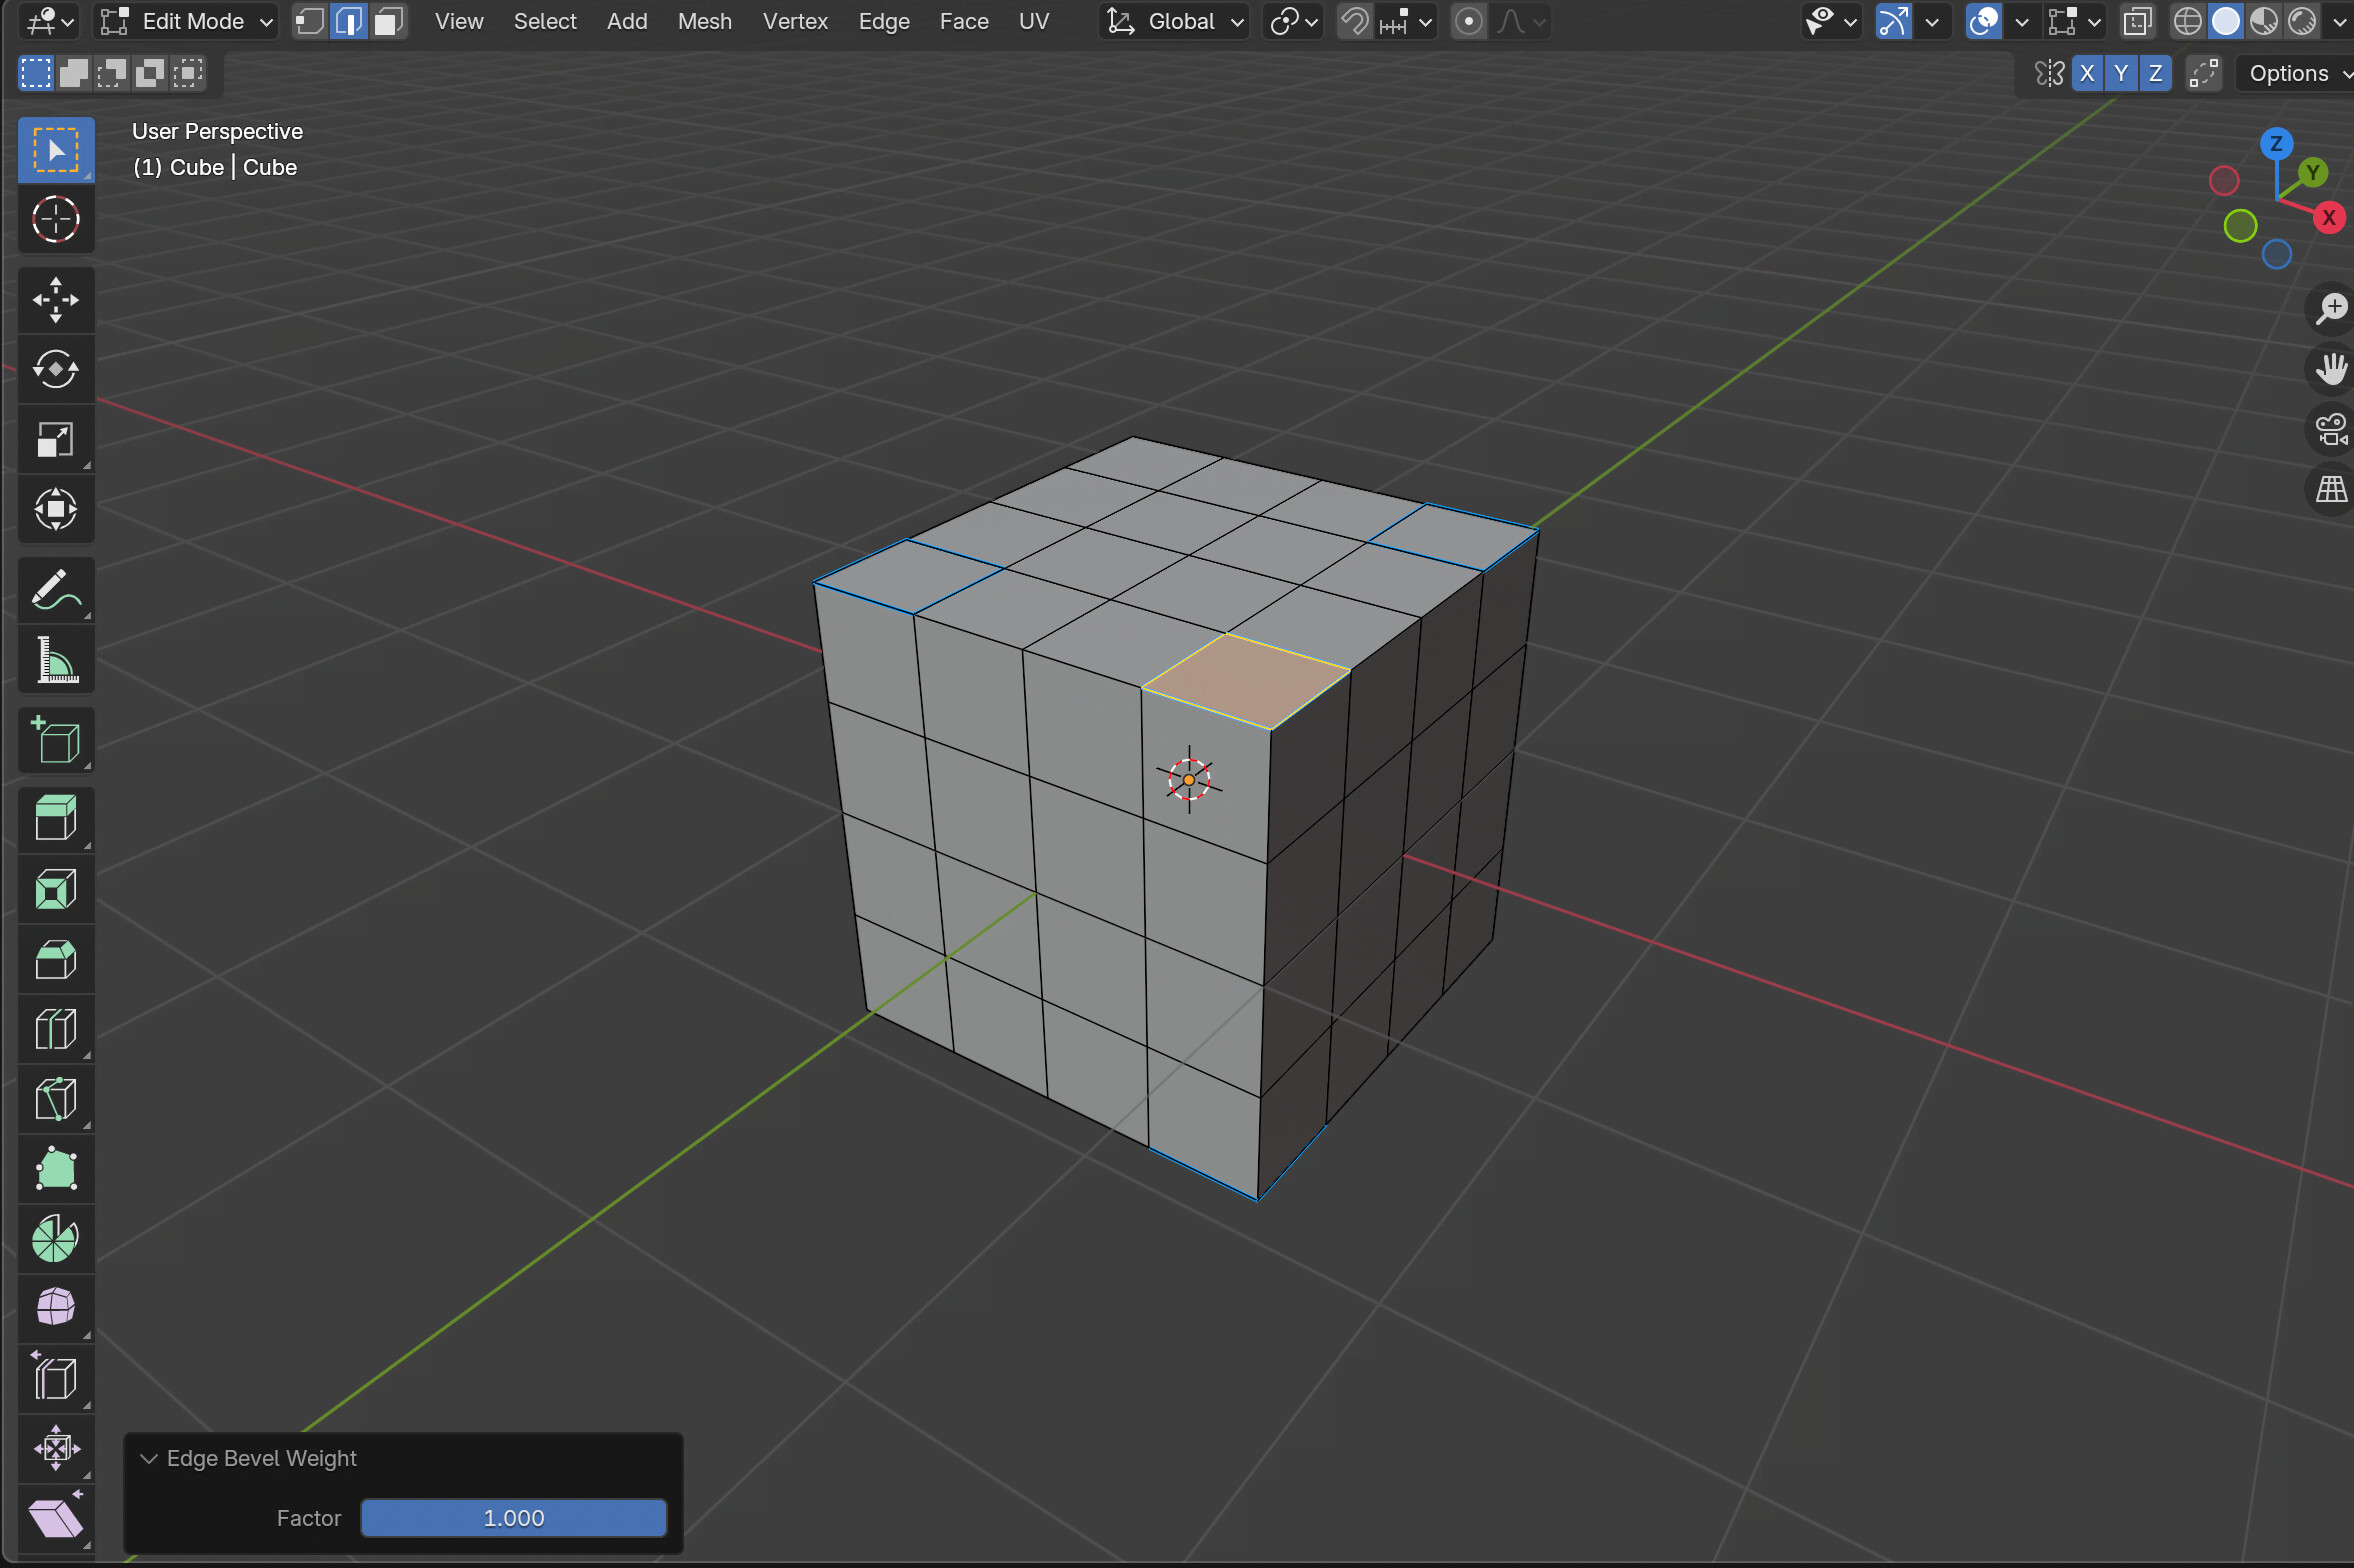This screenshot has width=2354, height=1568.
Task: Open Global transform orientation dropdown
Action: click(1175, 21)
